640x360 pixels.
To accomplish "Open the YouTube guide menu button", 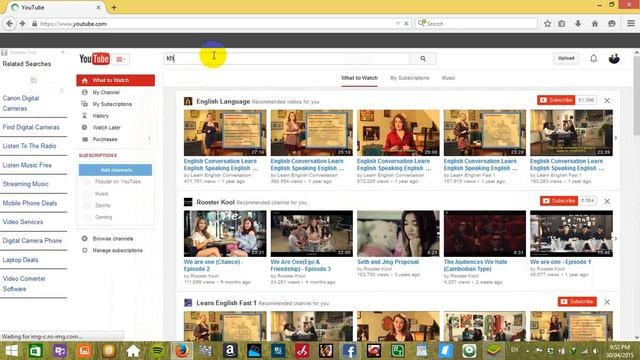I will click(x=120, y=59).
